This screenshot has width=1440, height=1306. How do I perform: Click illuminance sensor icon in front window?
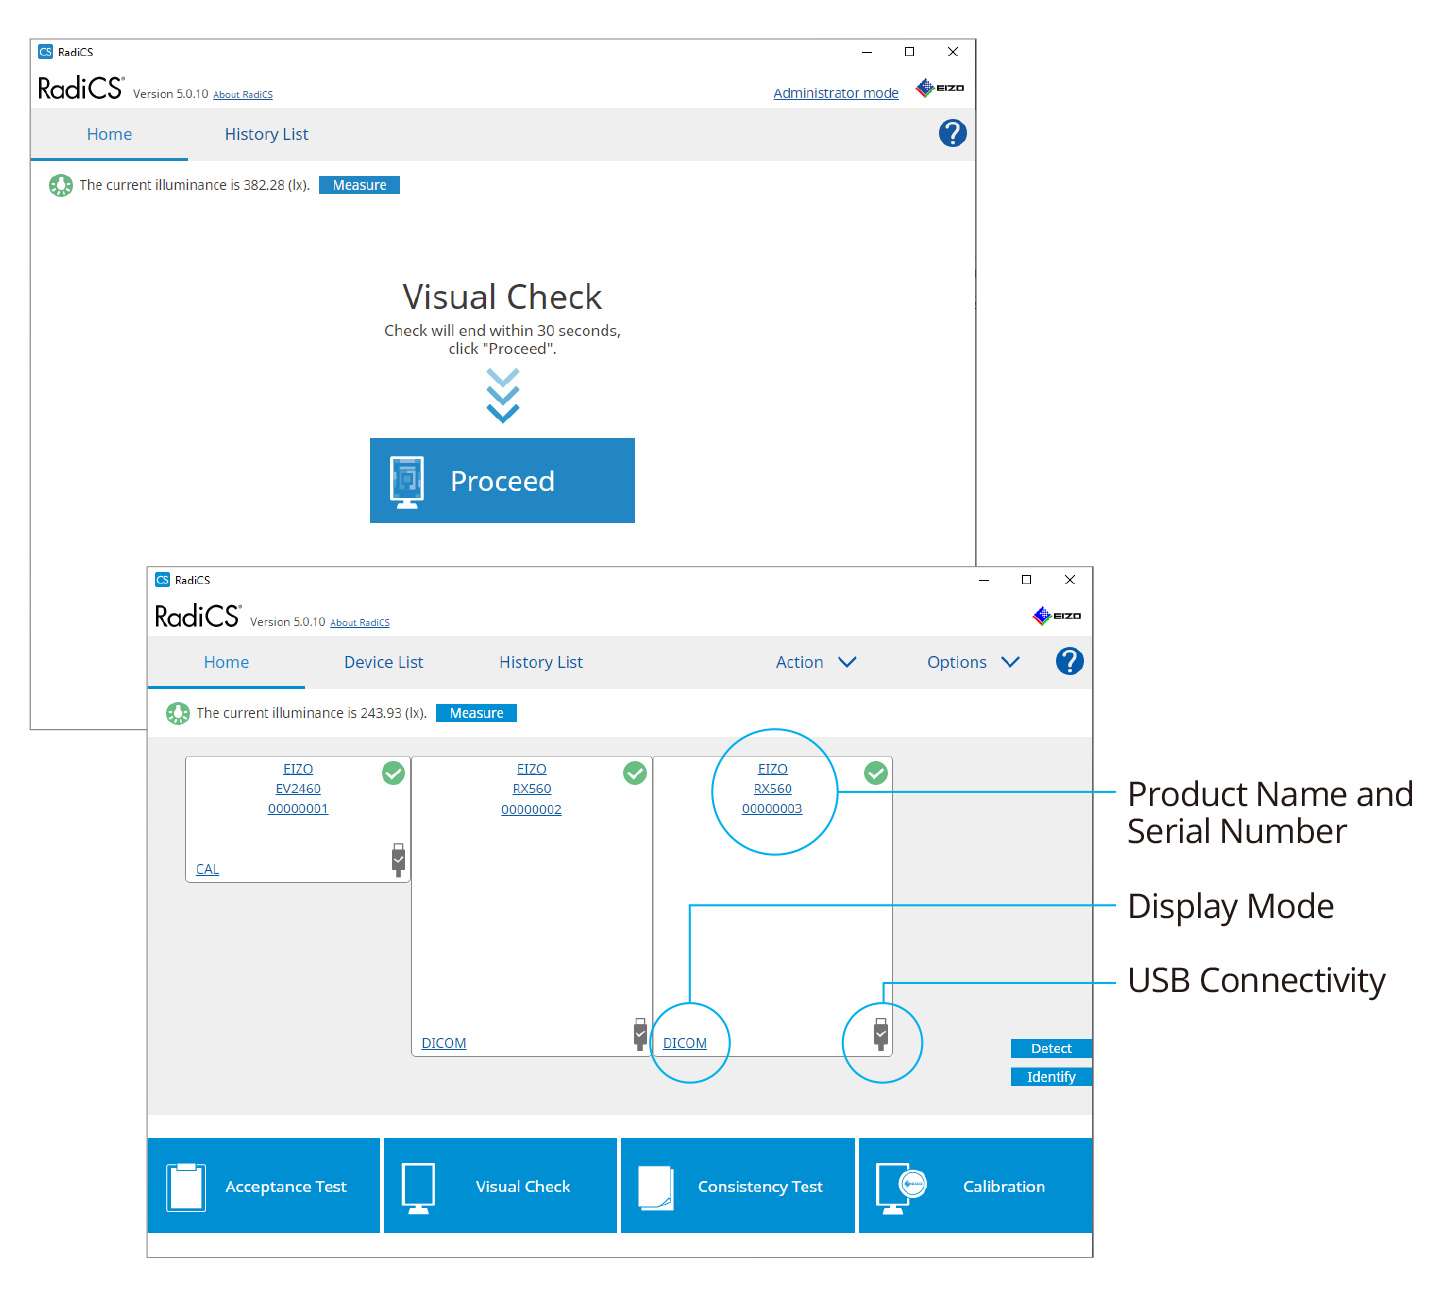point(178,713)
